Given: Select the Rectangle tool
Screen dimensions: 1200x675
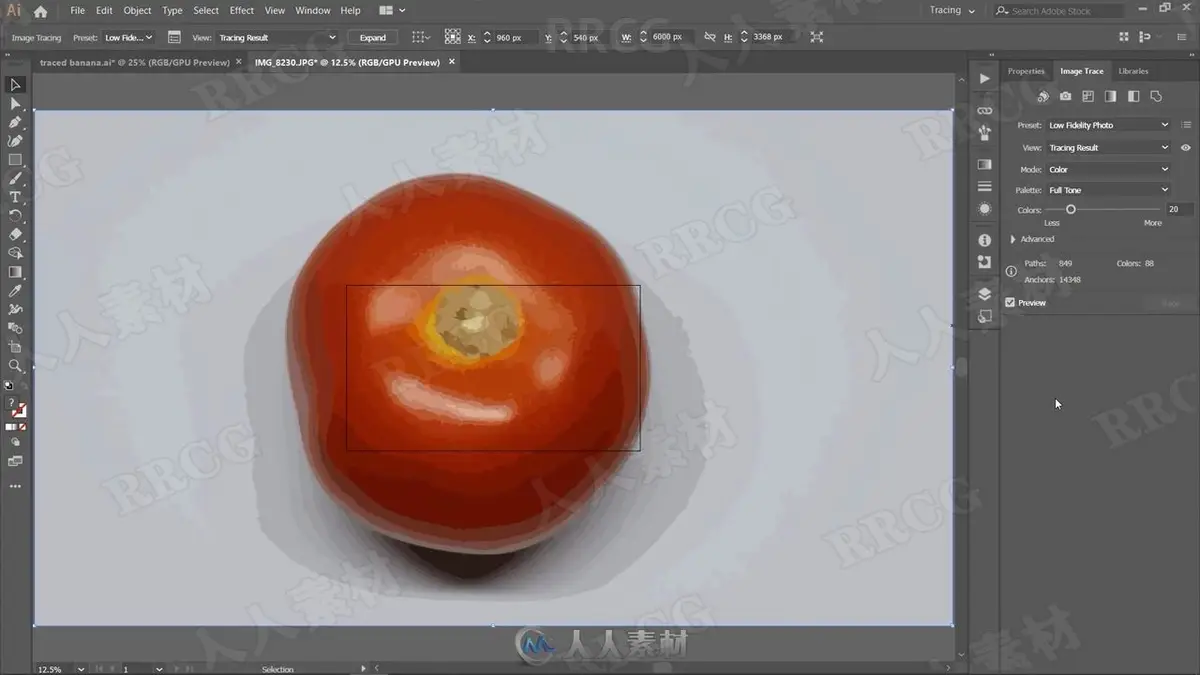Looking at the screenshot, I should point(15,160).
